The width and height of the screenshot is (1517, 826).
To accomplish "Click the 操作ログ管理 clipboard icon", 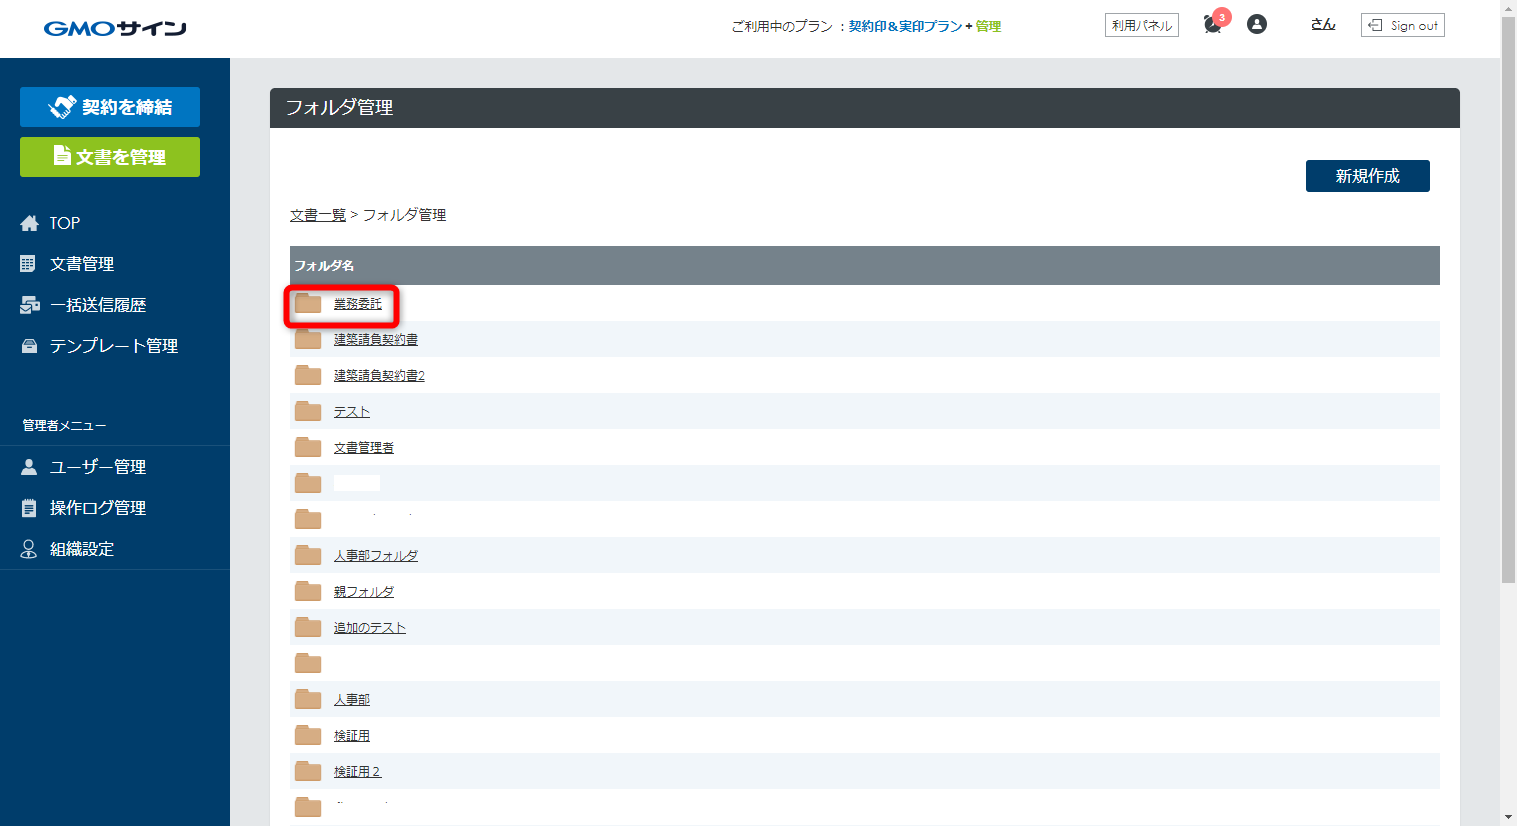I will 29,508.
